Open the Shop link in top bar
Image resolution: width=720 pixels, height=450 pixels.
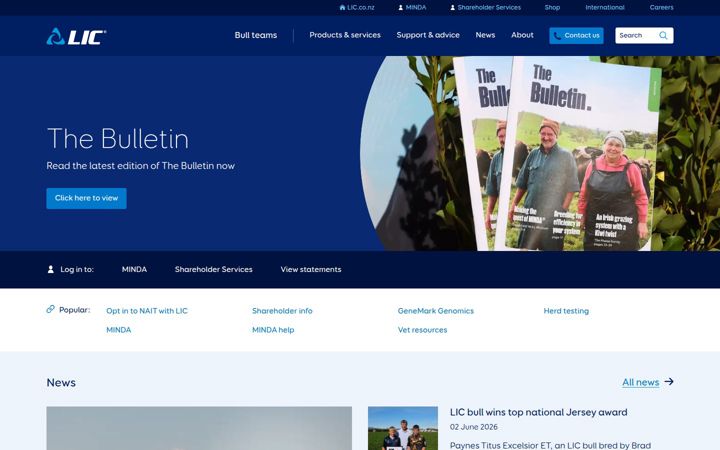pyautogui.click(x=552, y=7)
